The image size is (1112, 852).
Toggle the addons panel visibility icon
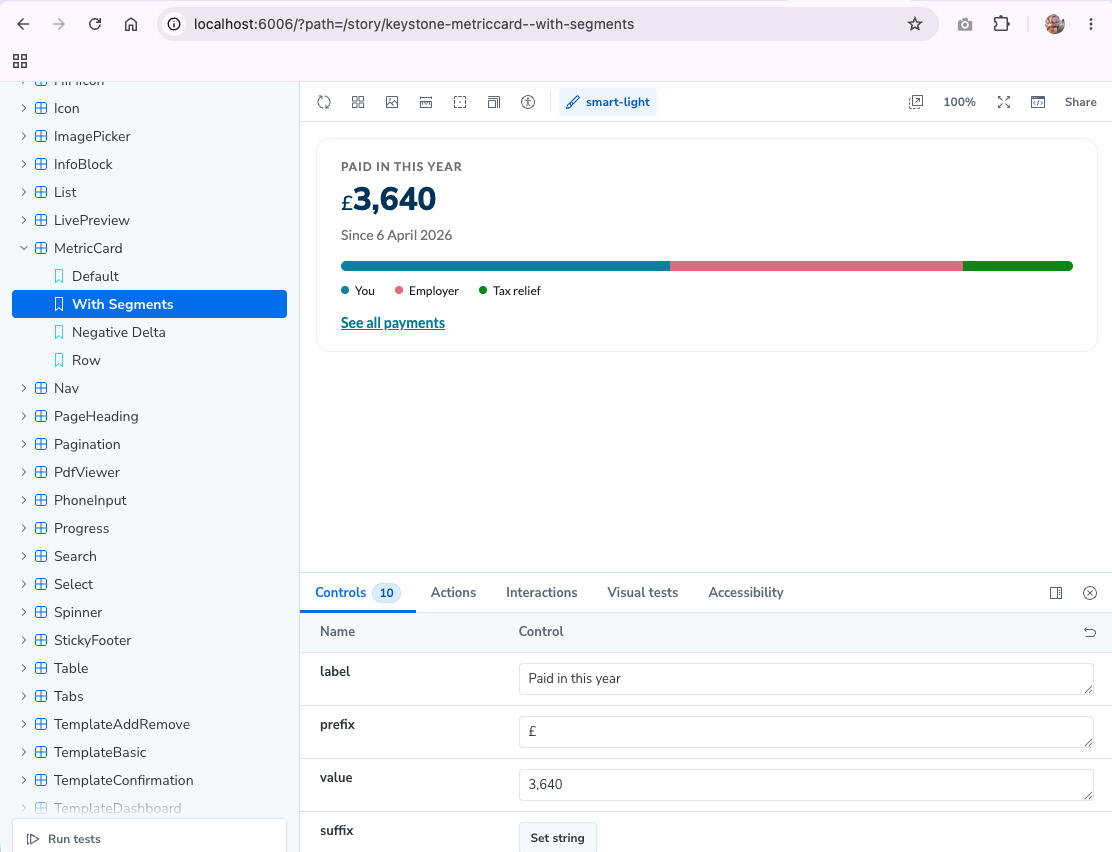(x=1038, y=102)
